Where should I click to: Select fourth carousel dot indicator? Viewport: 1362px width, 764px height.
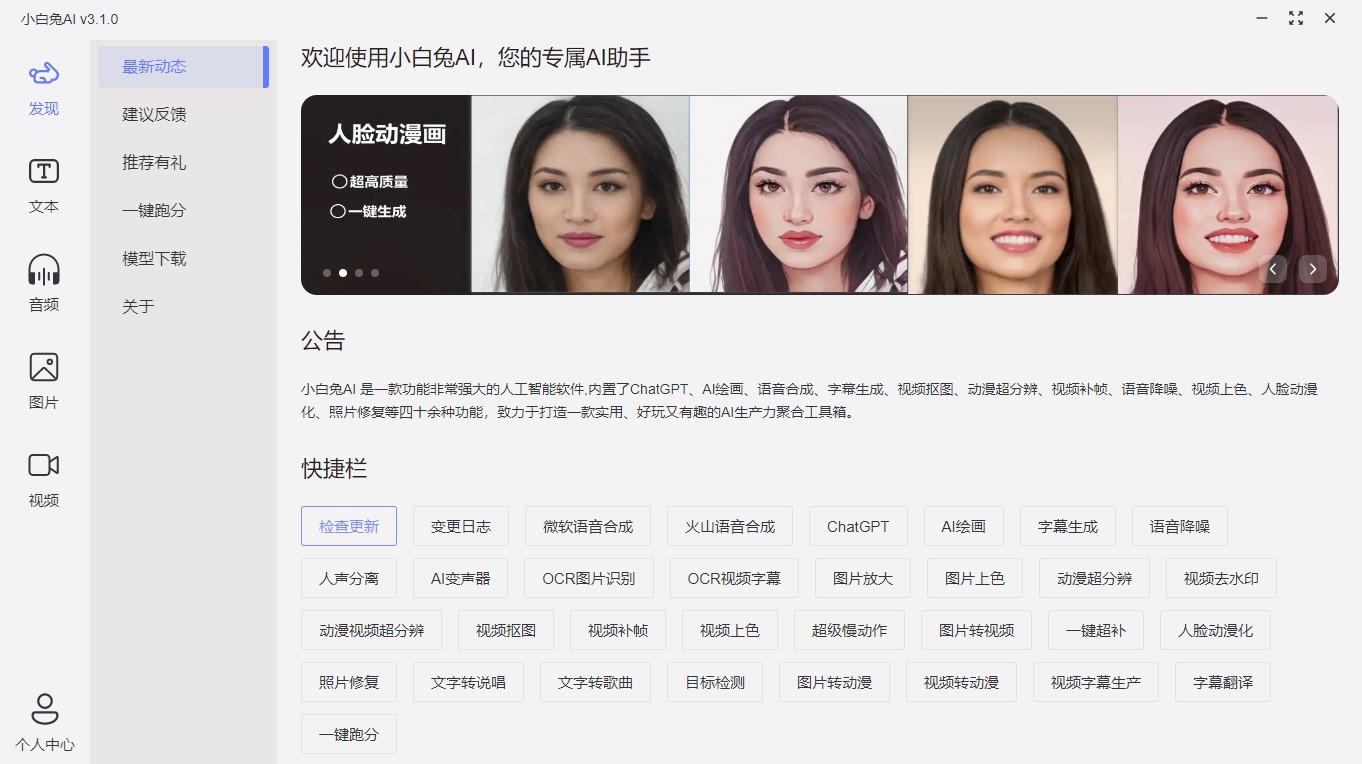pos(375,272)
